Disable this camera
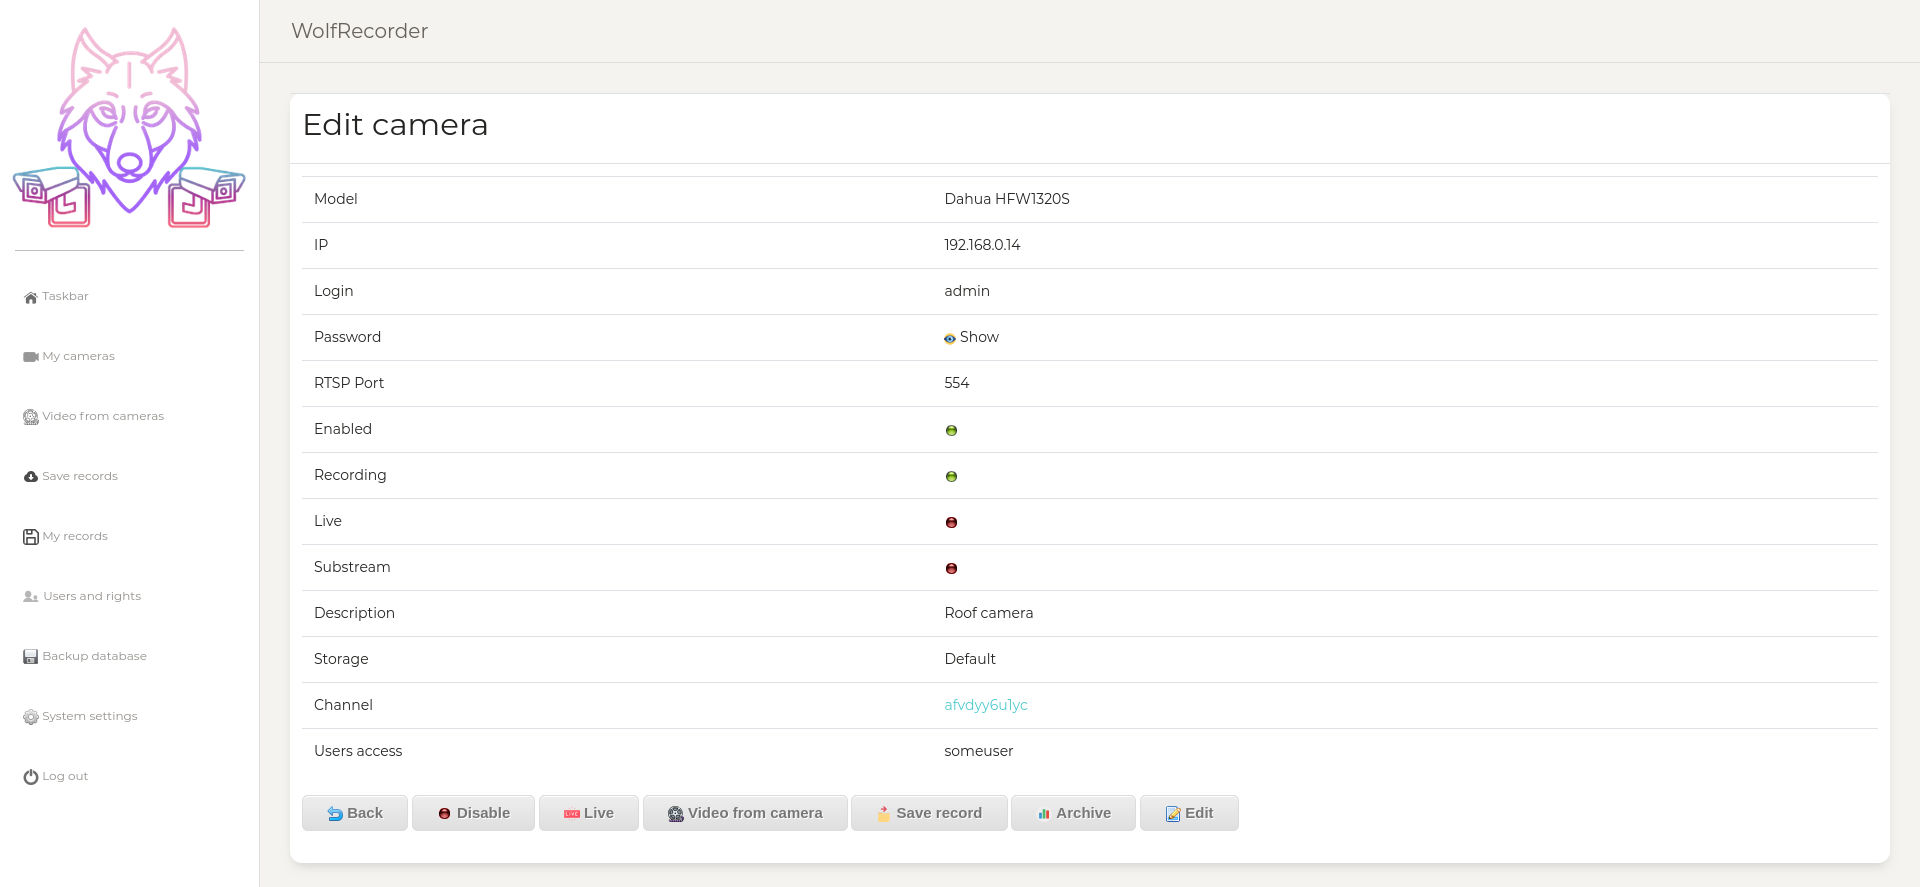Image resolution: width=1920 pixels, height=887 pixels. (x=473, y=813)
